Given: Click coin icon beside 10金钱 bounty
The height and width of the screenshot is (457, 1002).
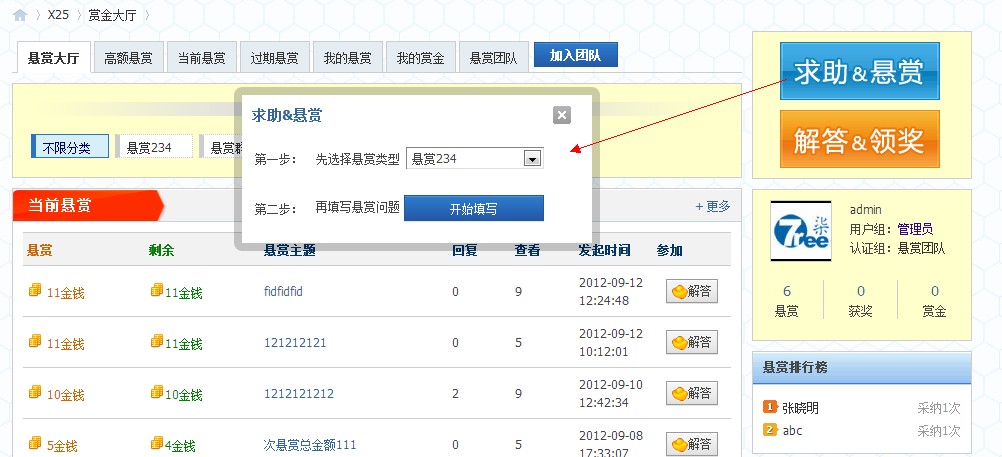Looking at the screenshot, I should click(35, 392).
